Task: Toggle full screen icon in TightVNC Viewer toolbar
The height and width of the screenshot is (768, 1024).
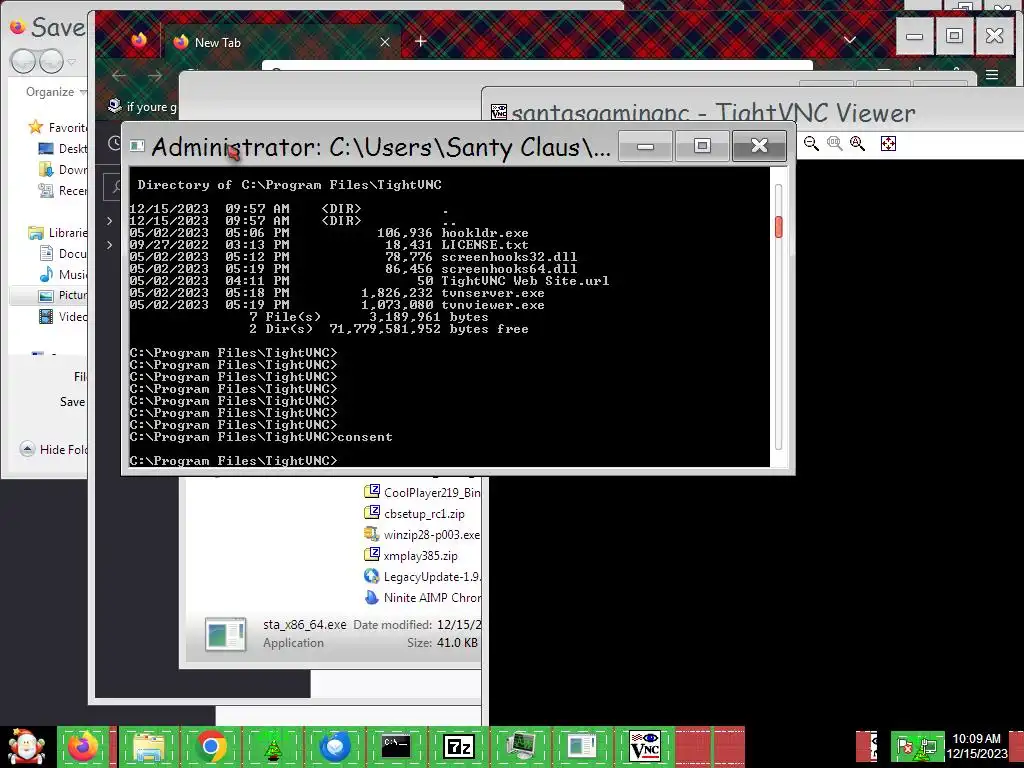Action: point(888,144)
